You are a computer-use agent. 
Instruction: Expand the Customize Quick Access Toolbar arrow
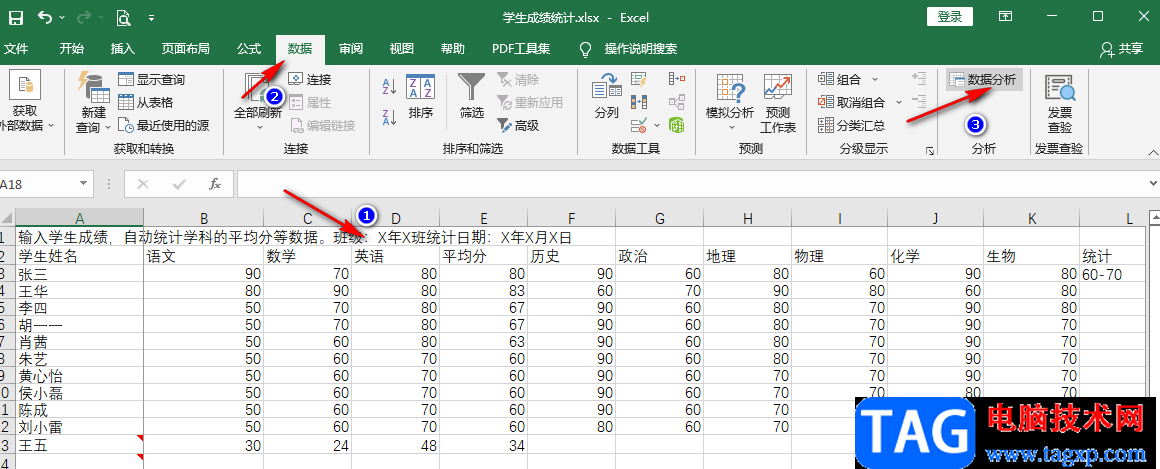pyautogui.click(x=151, y=17)
